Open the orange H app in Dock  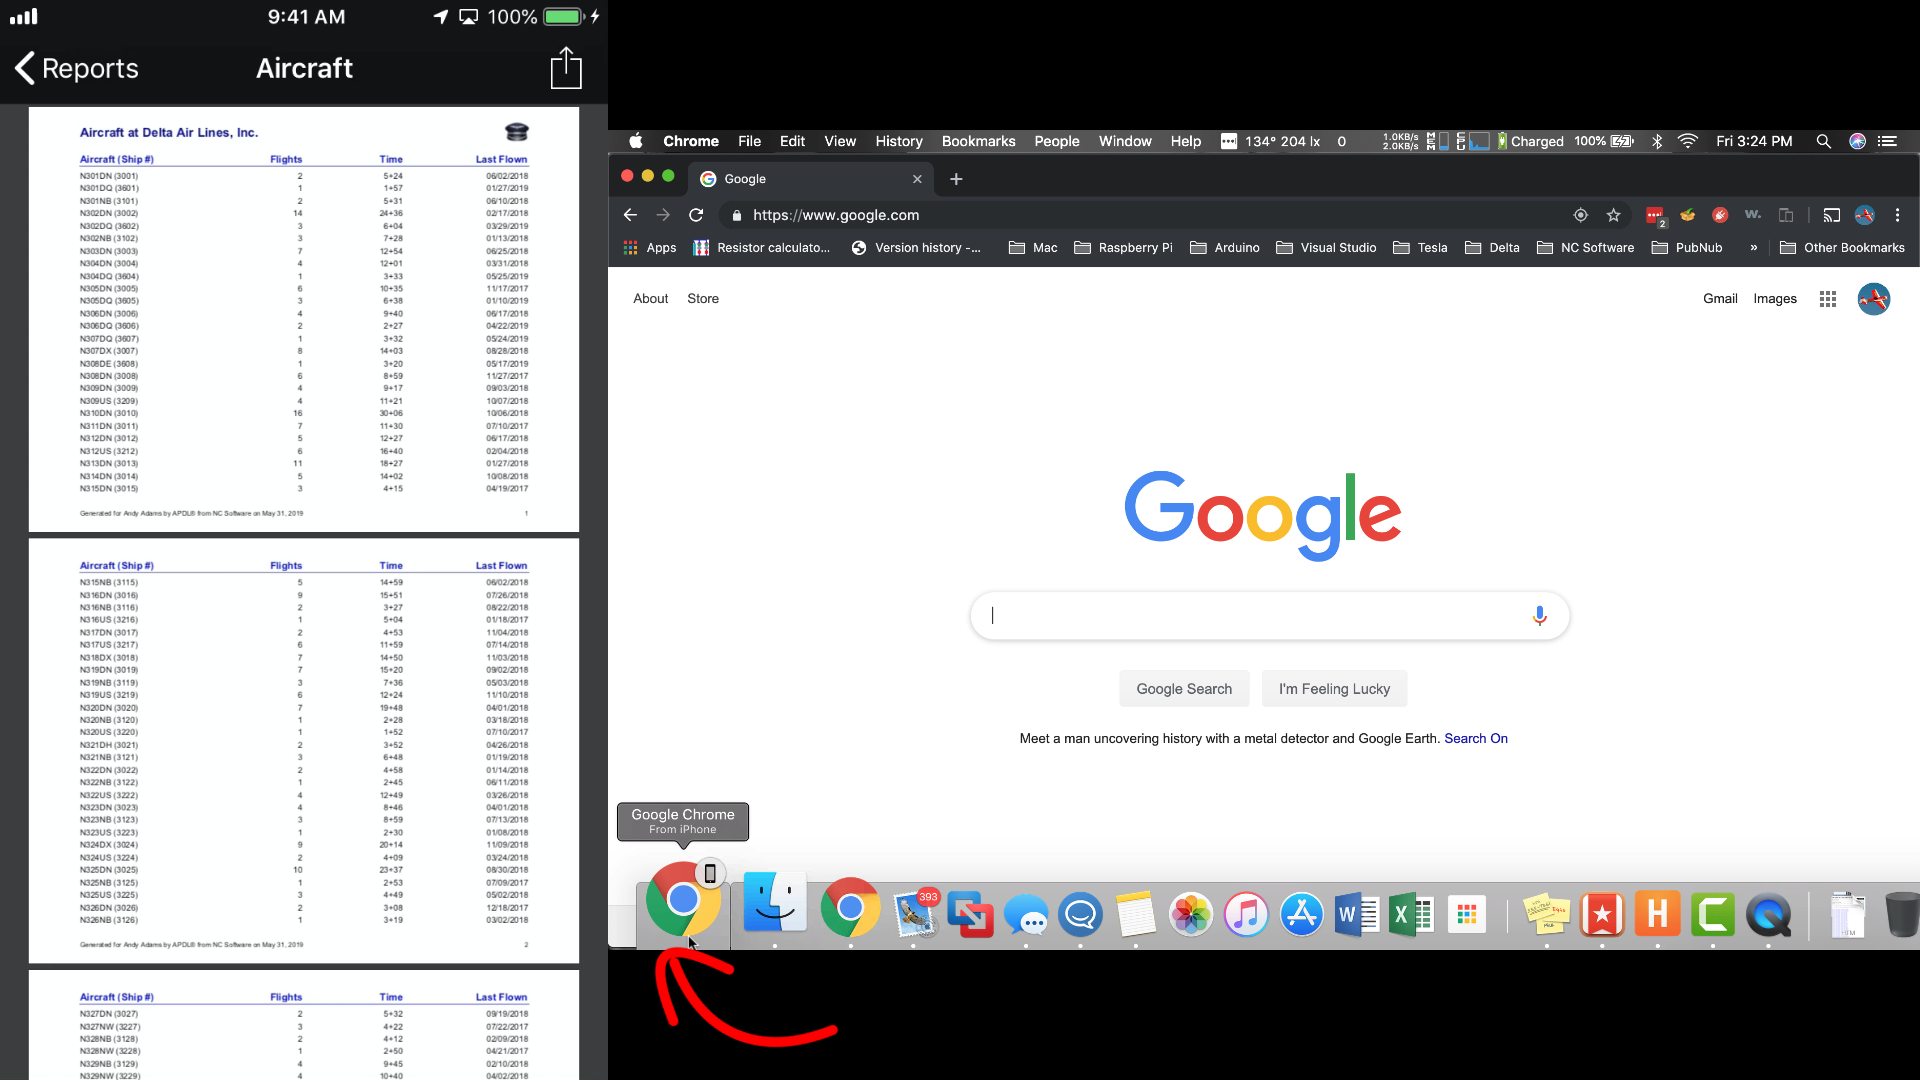1658,914
